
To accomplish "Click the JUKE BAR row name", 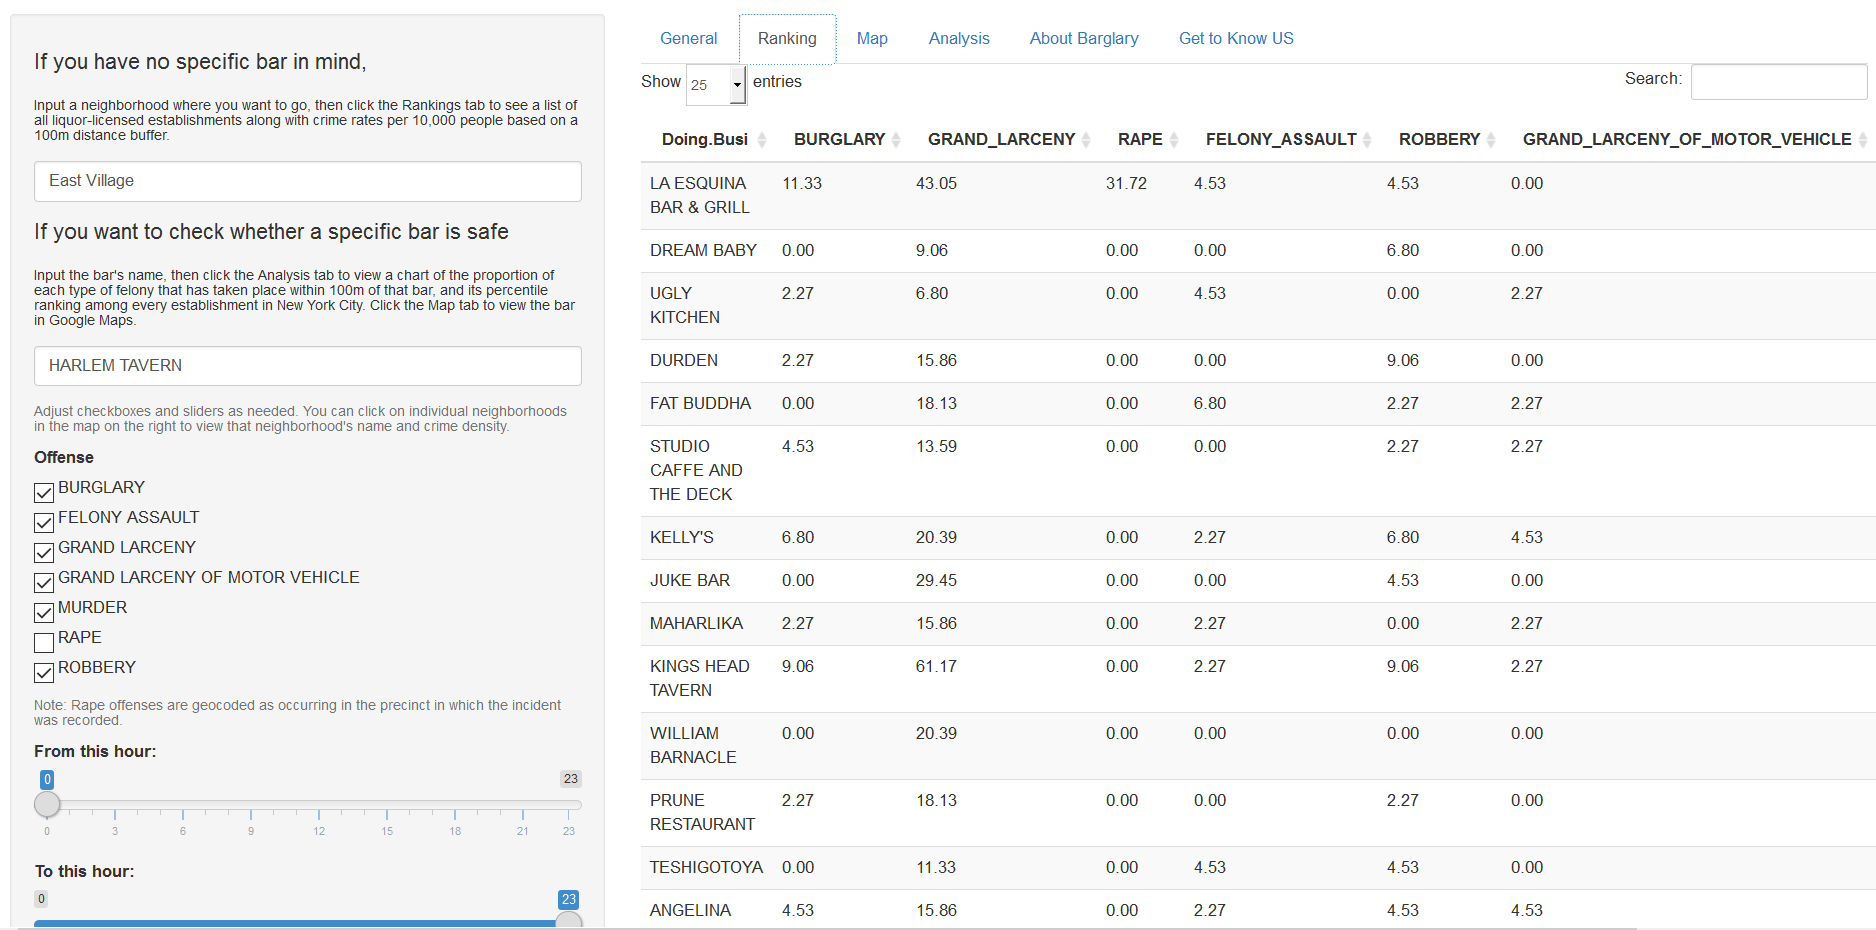I will pyautogui.click(x=690, y=581).
